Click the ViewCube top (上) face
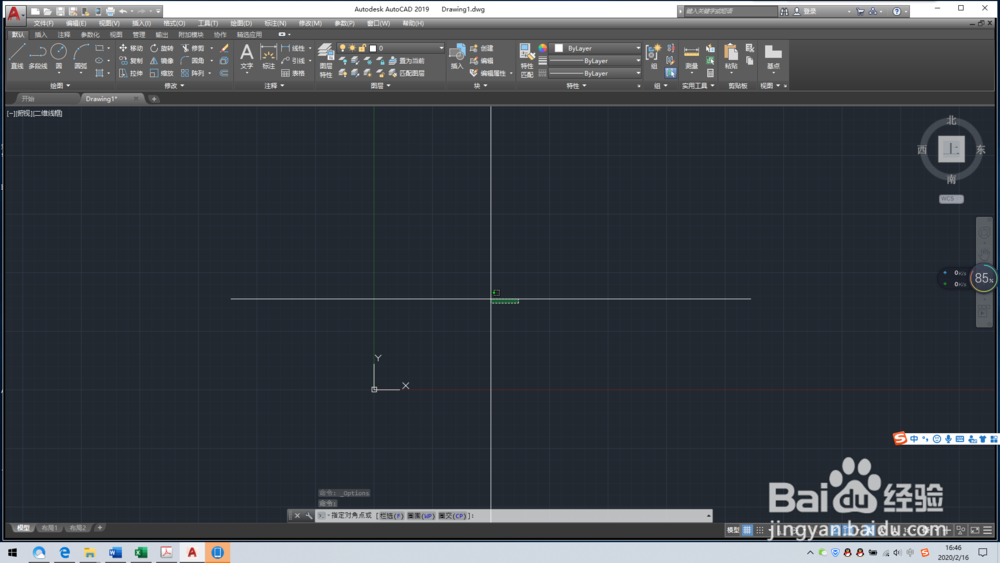The height and width of the screenshot is (563, 1000). click(951, 149)
